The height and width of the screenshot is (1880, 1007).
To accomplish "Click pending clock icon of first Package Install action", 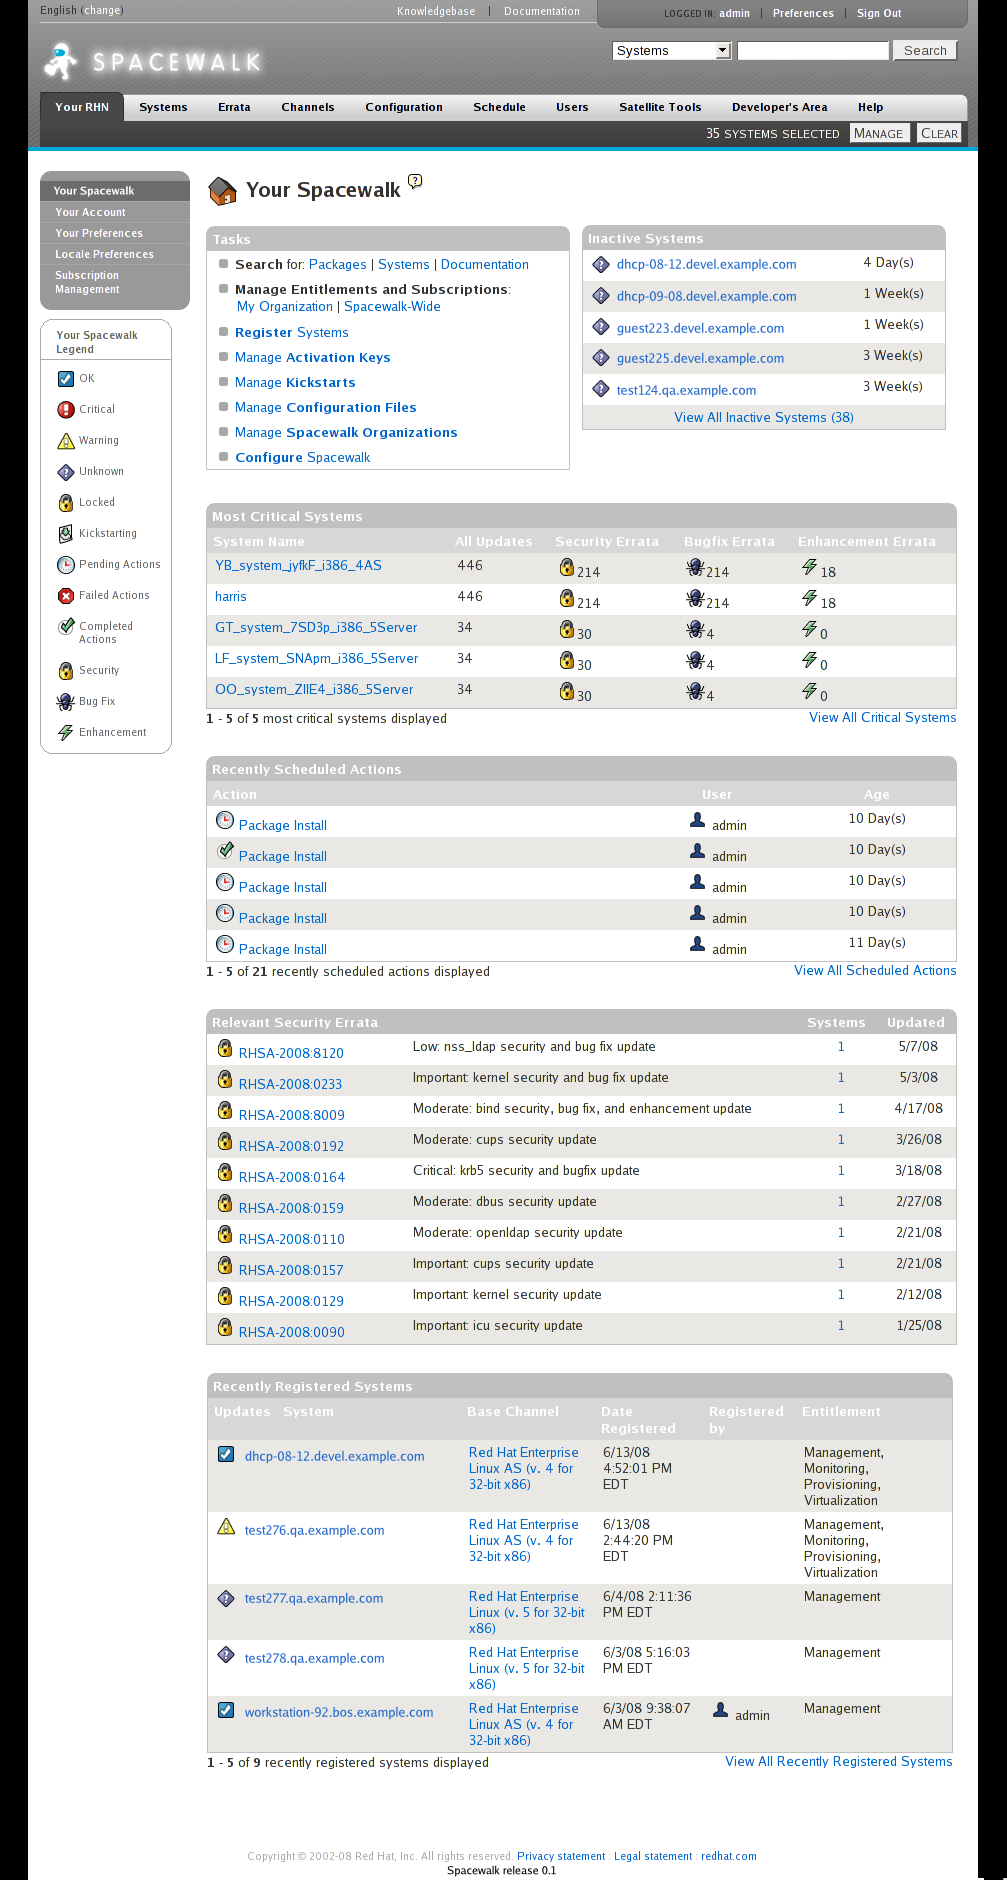I will [x=225, y=820].
